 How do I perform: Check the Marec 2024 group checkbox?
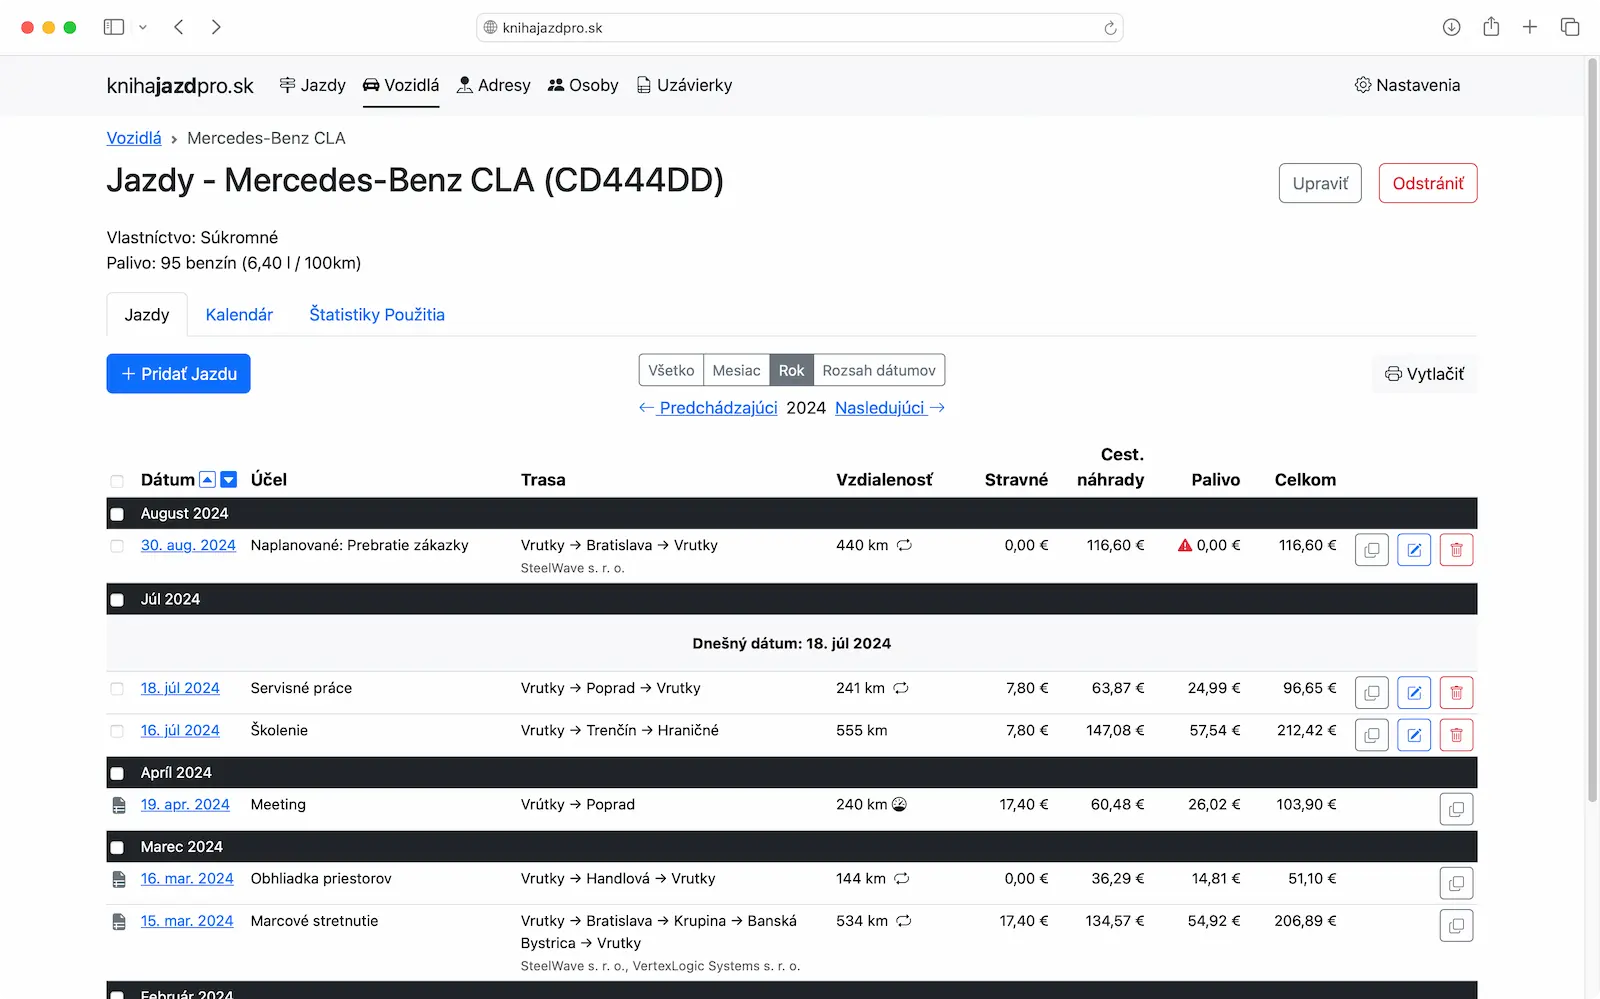point(117,847)
